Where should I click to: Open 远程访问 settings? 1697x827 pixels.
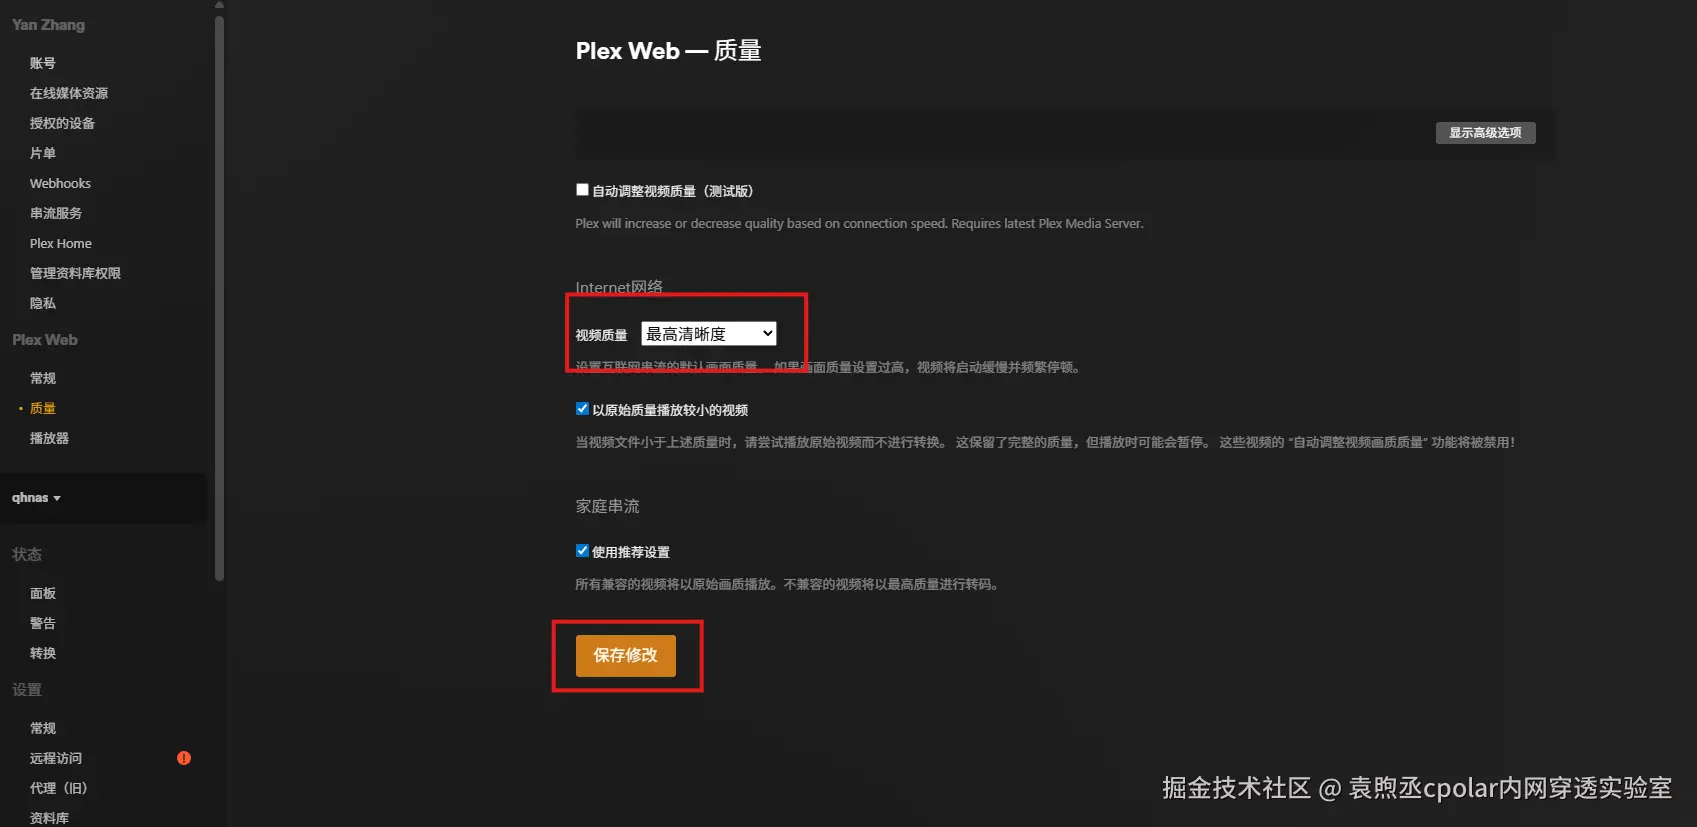pyautogui.click(x=56, y=758)
